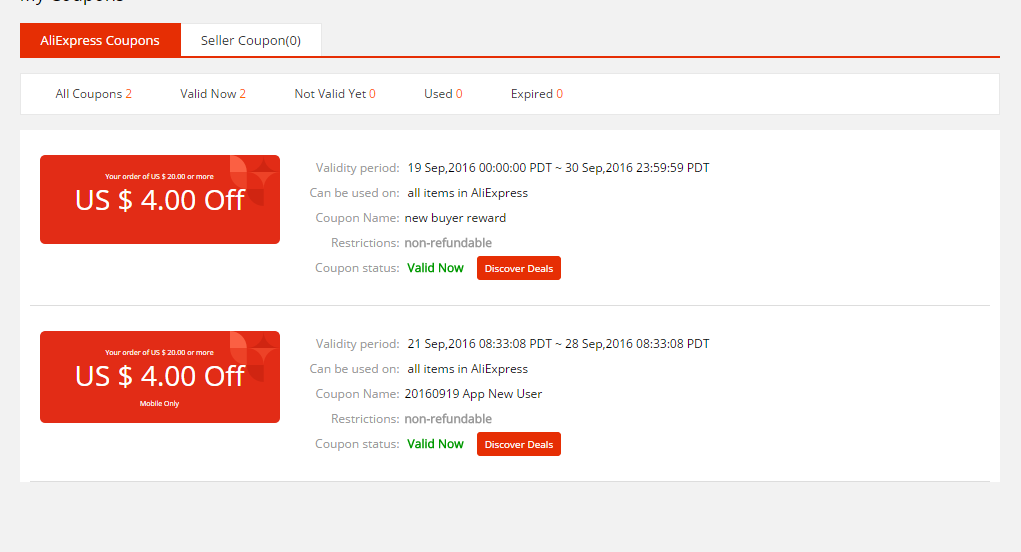Click 'Mobile Only' label on coupon card
The height and width of the screenshot is (552, 1021).
point(160,404)
